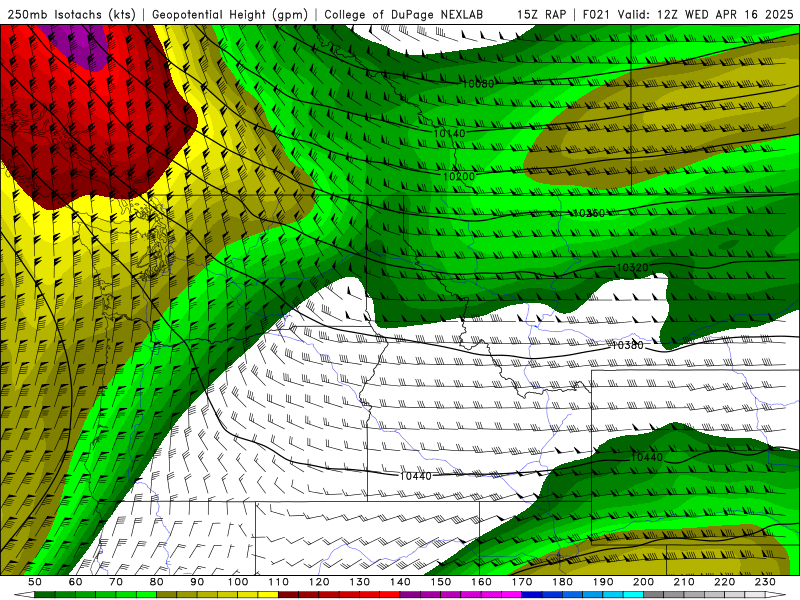Click the 120 label on the color scale
The width and height of the screenshot is (800, 600).
(319, 582)
